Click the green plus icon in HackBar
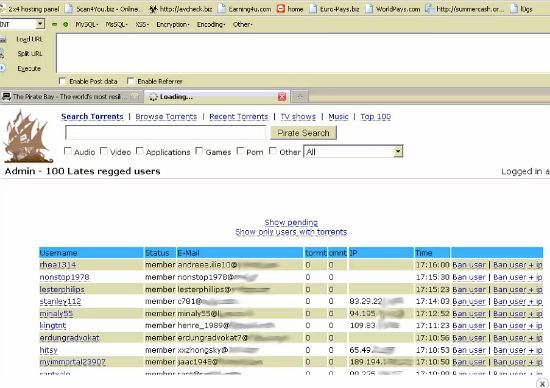The image size is (550, 388). tap(66, 25)
